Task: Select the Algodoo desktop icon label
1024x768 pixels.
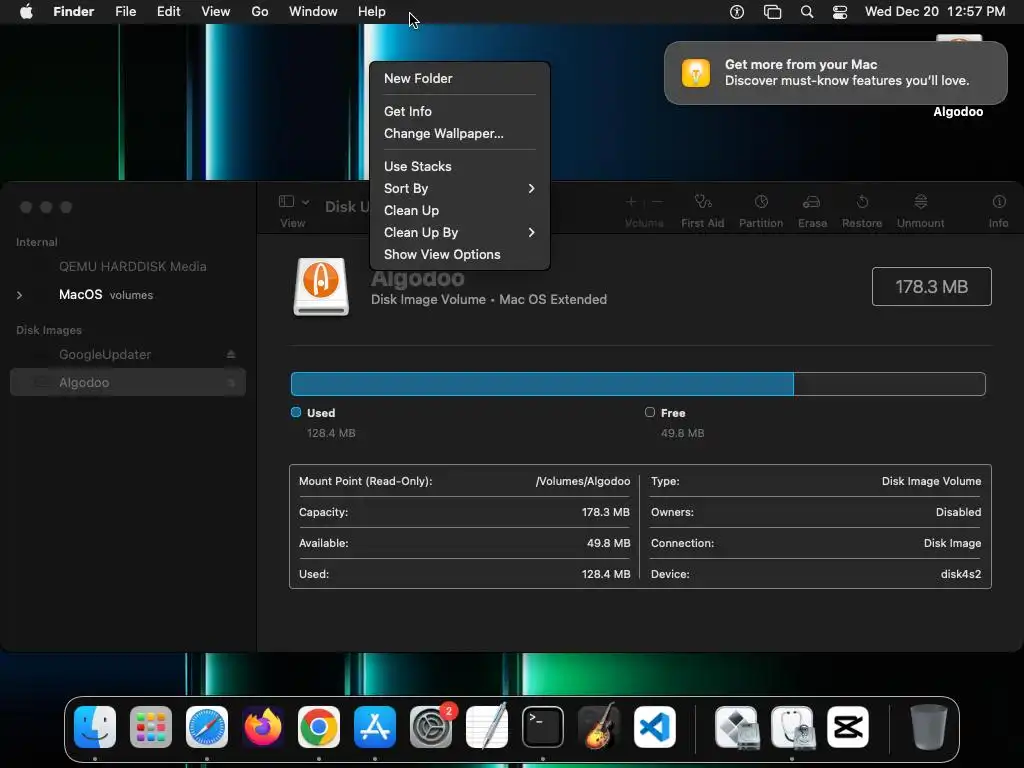Action: pyautogui.click(x=958, y=112)
